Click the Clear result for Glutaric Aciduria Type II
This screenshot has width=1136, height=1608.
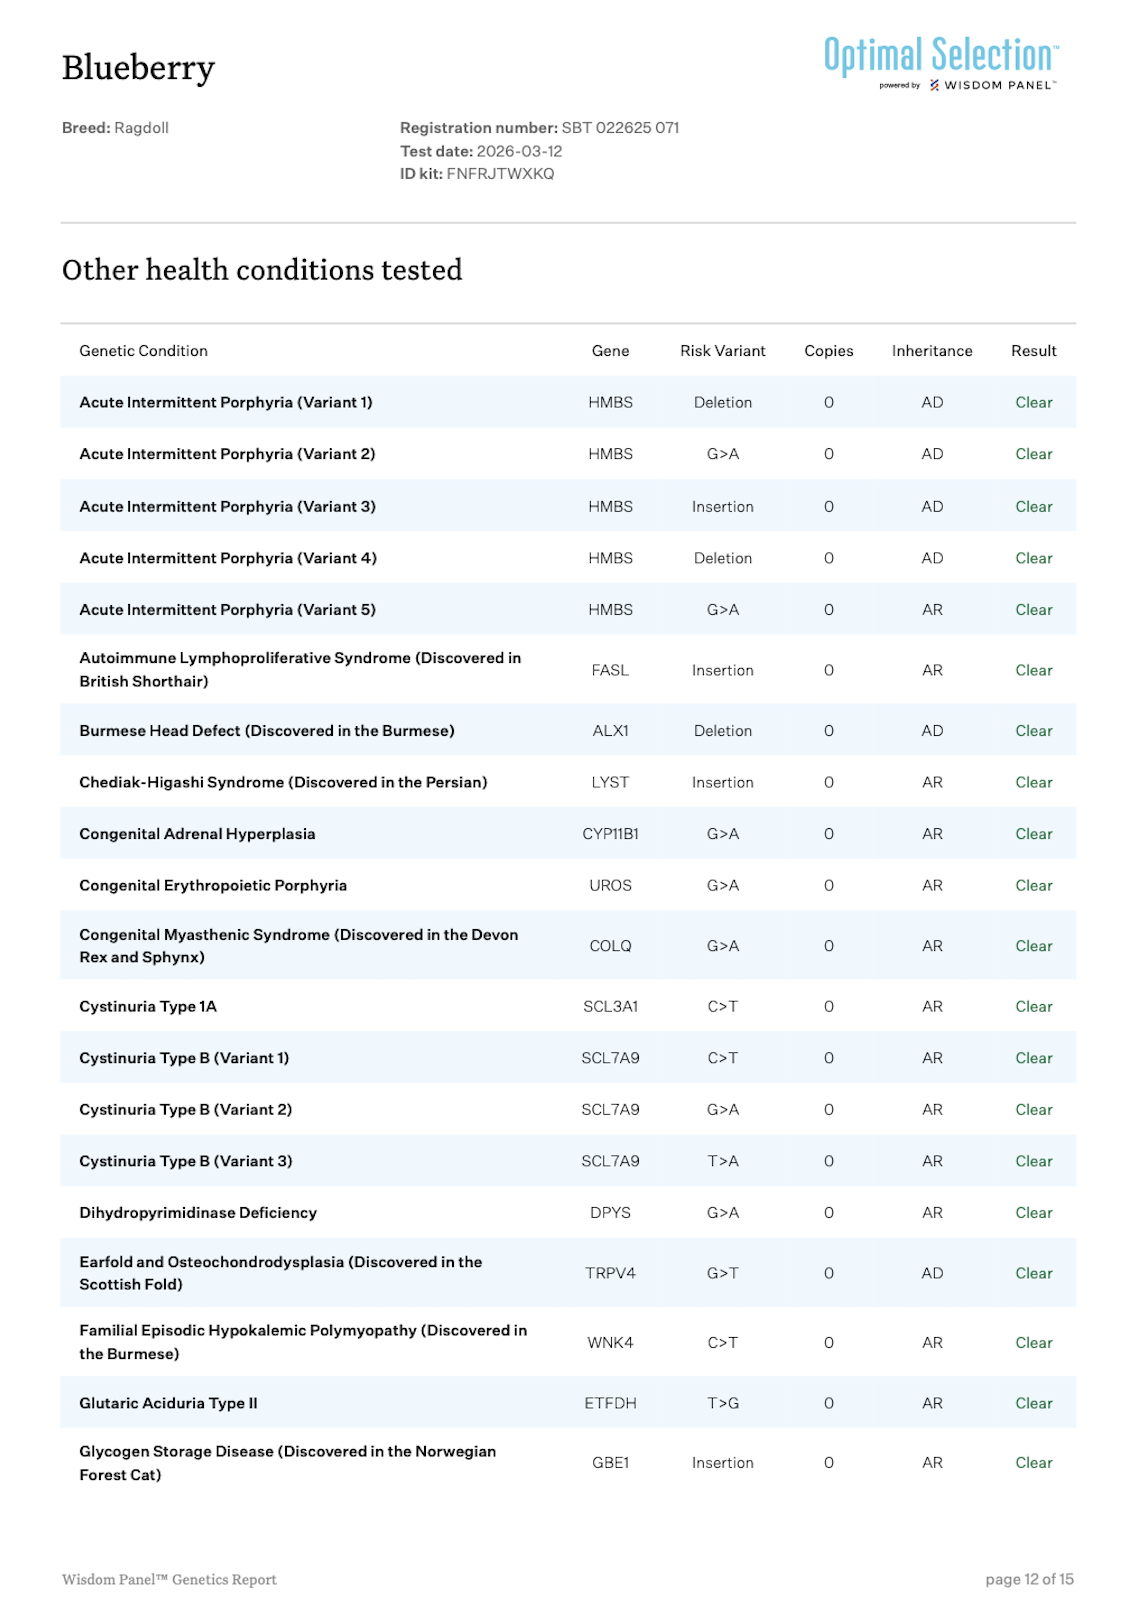(1034, 1403)
